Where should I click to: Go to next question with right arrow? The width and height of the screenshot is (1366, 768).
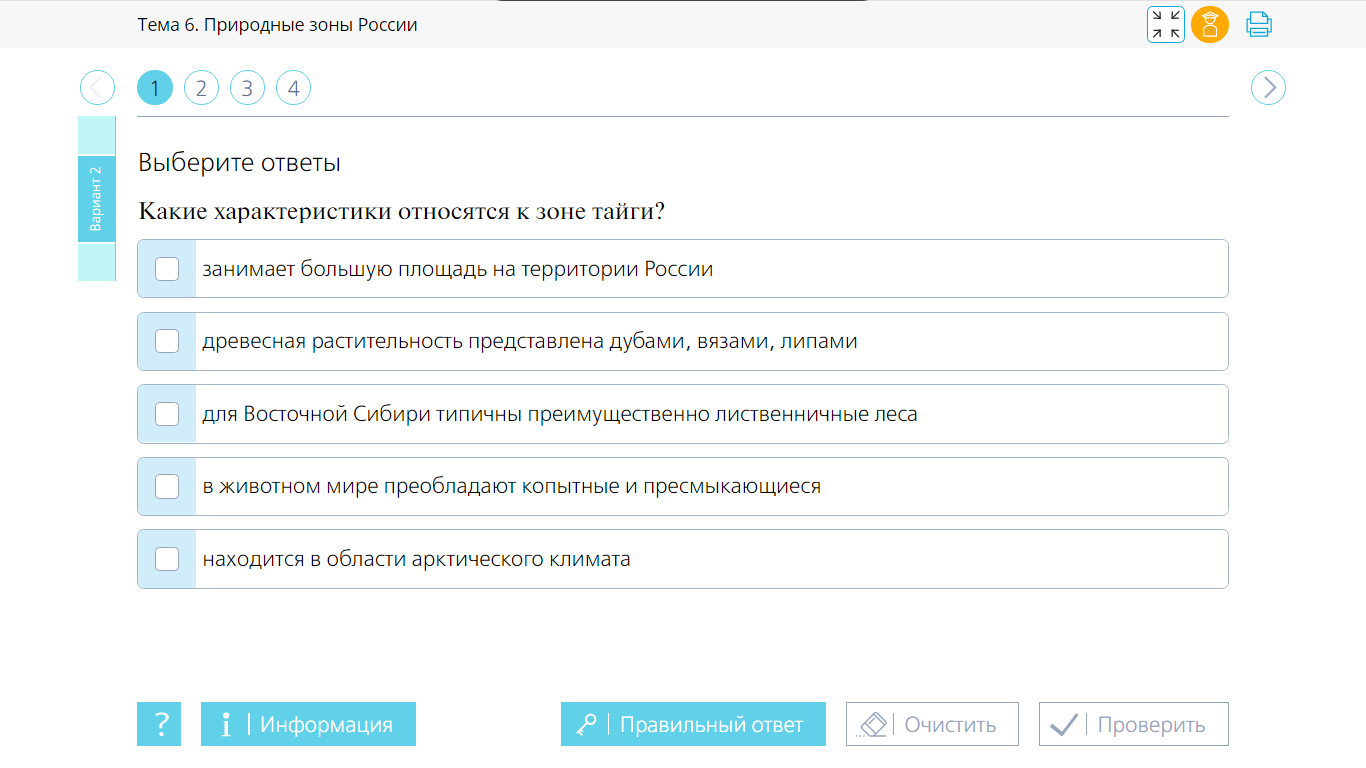pos(1268,88)
